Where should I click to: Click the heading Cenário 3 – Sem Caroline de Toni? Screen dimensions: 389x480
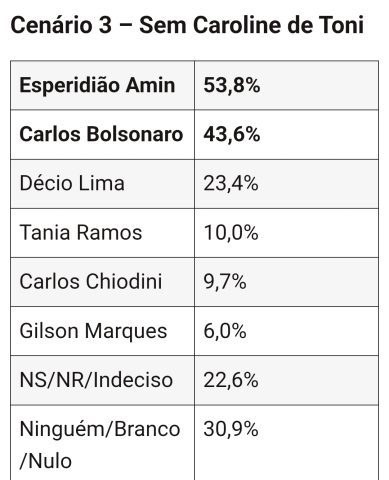(x=187, y=25)
